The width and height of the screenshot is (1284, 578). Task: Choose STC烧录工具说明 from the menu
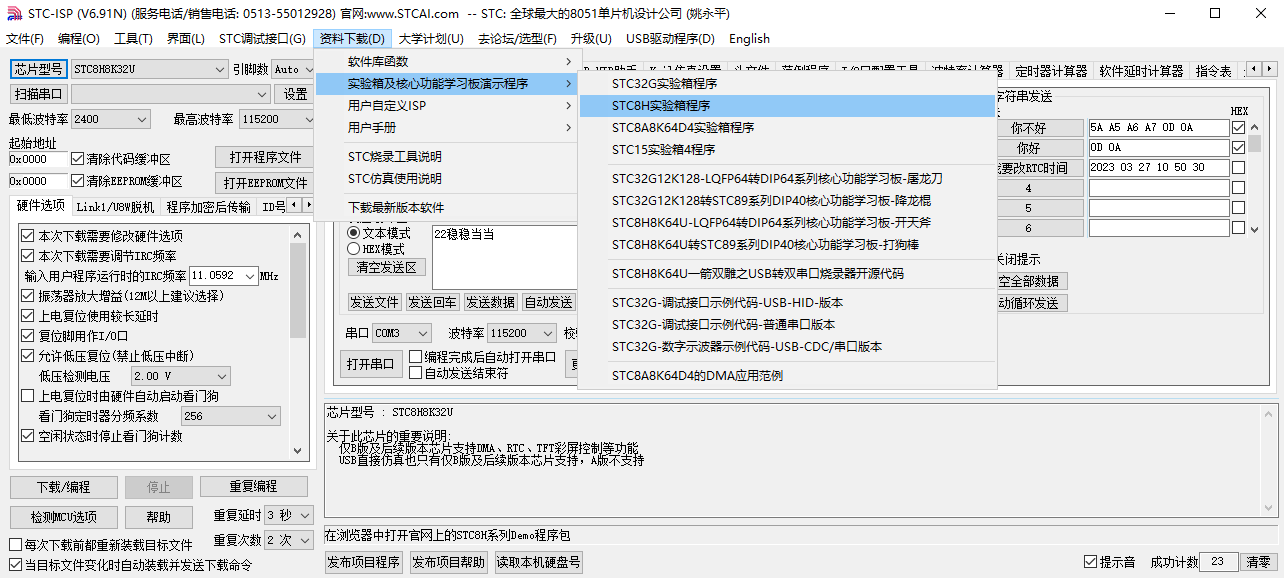[446, 157]
